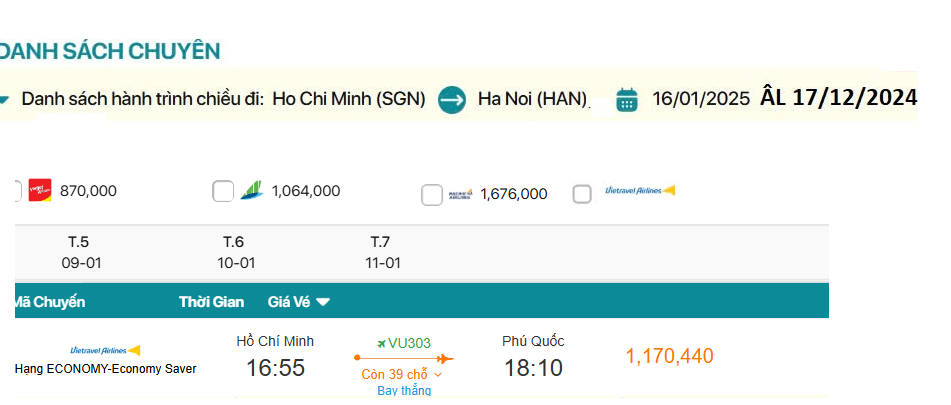The image size is (951, 405).
Task: Expand the Giá Vé sort dropdown
Action: [x=299, y=301]
